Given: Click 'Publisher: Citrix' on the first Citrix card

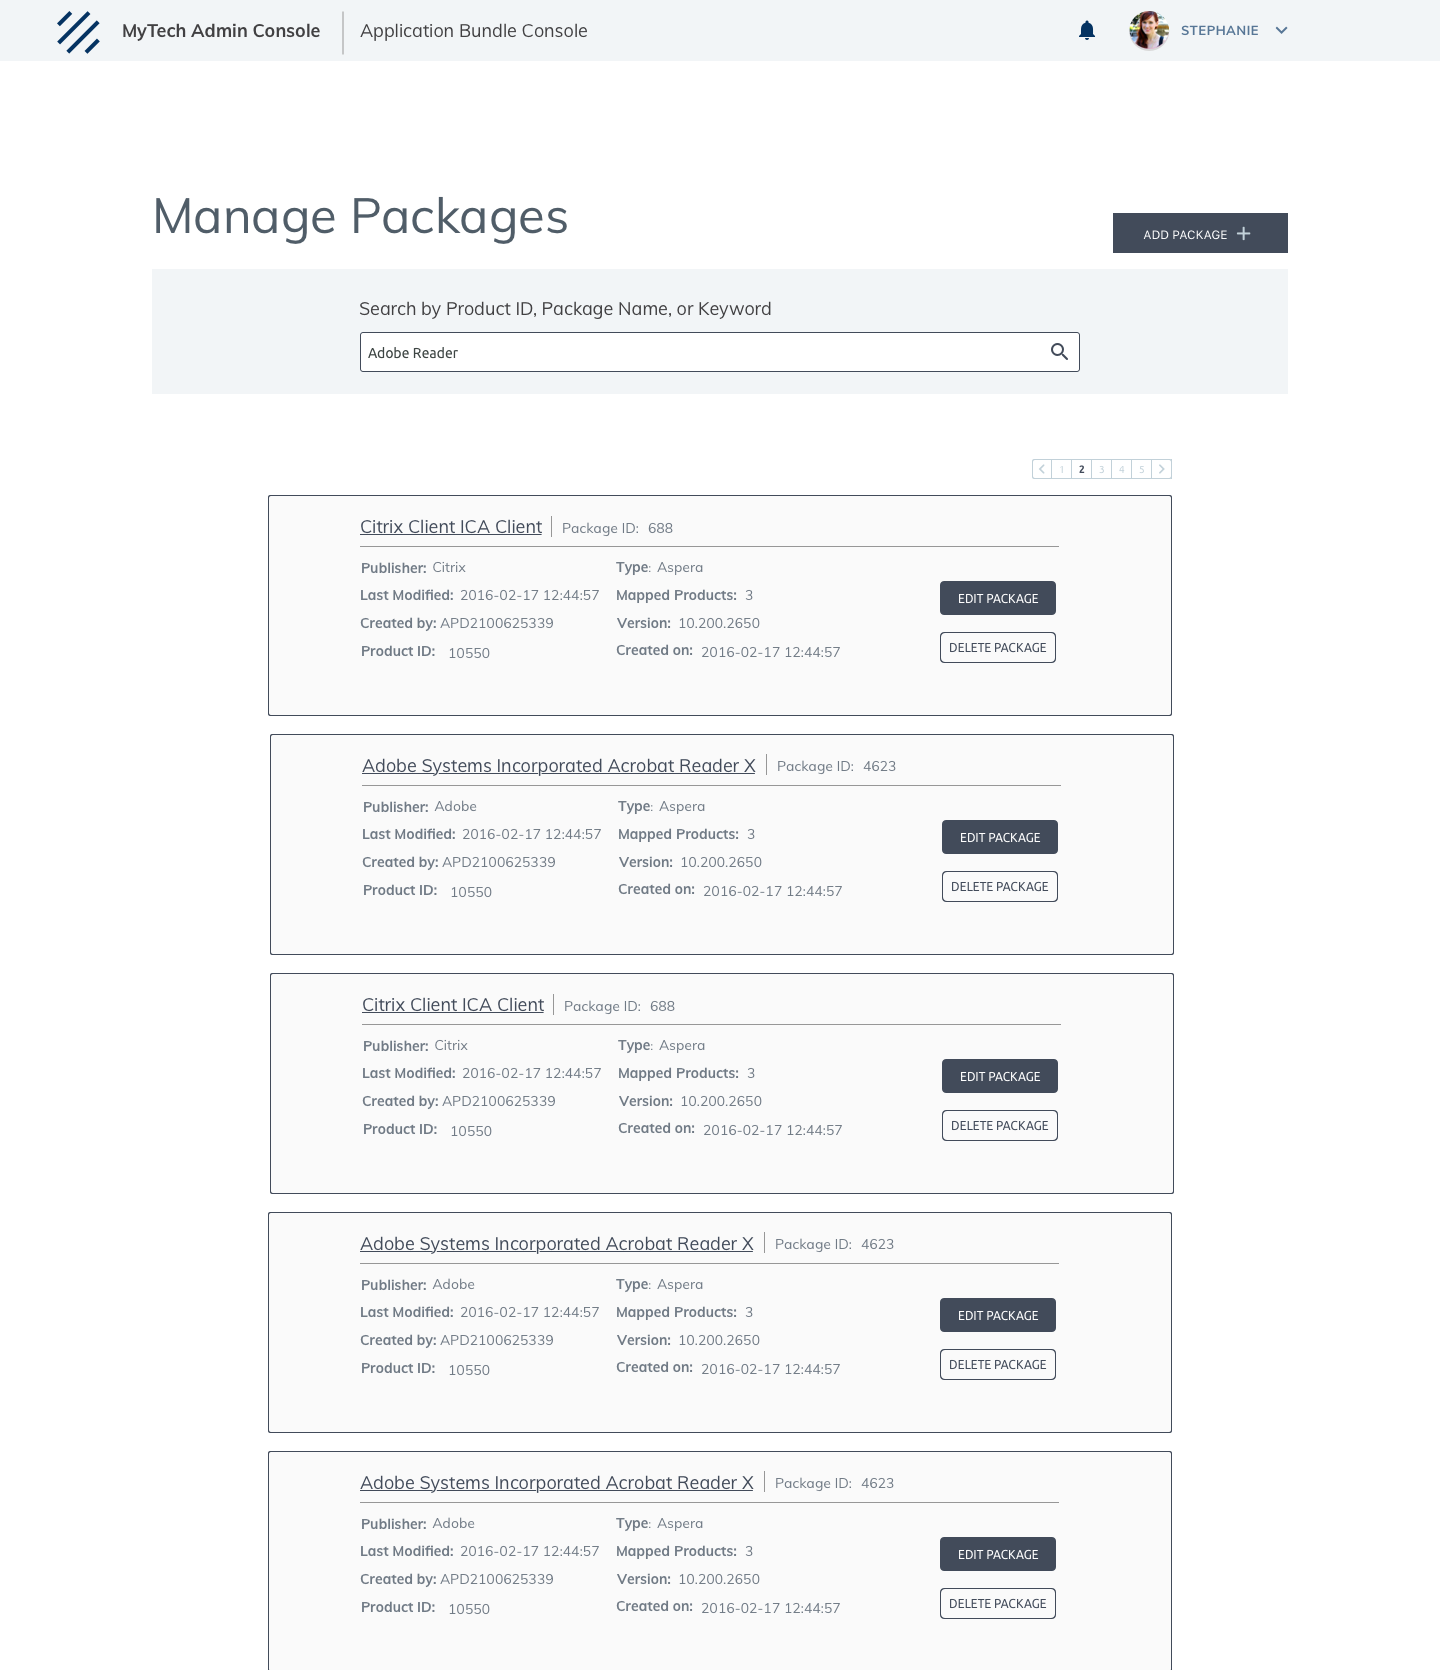Looking at the screenshot, I should click(x=413, y=568).
